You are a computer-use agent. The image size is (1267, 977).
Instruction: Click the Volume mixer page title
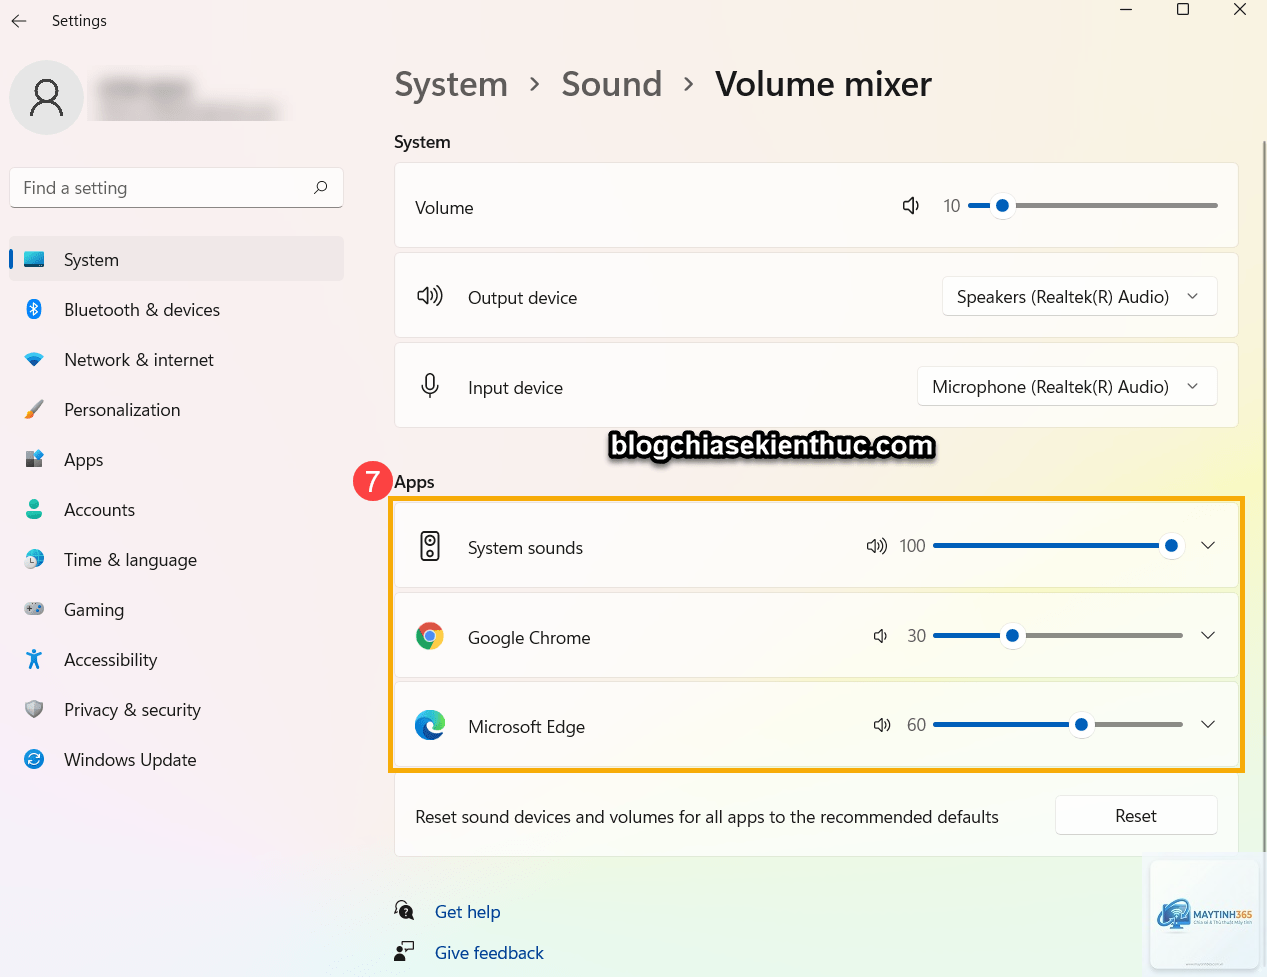823,85
